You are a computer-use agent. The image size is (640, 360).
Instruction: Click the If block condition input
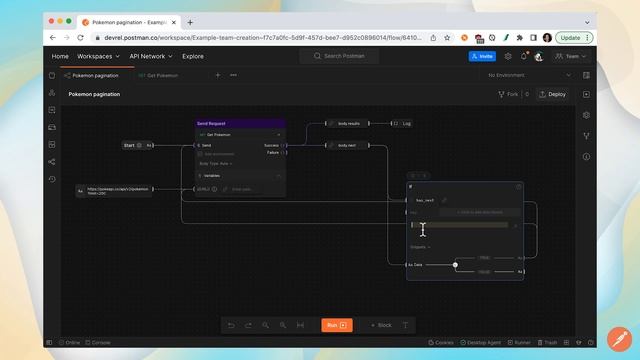[x=460, y=225]
